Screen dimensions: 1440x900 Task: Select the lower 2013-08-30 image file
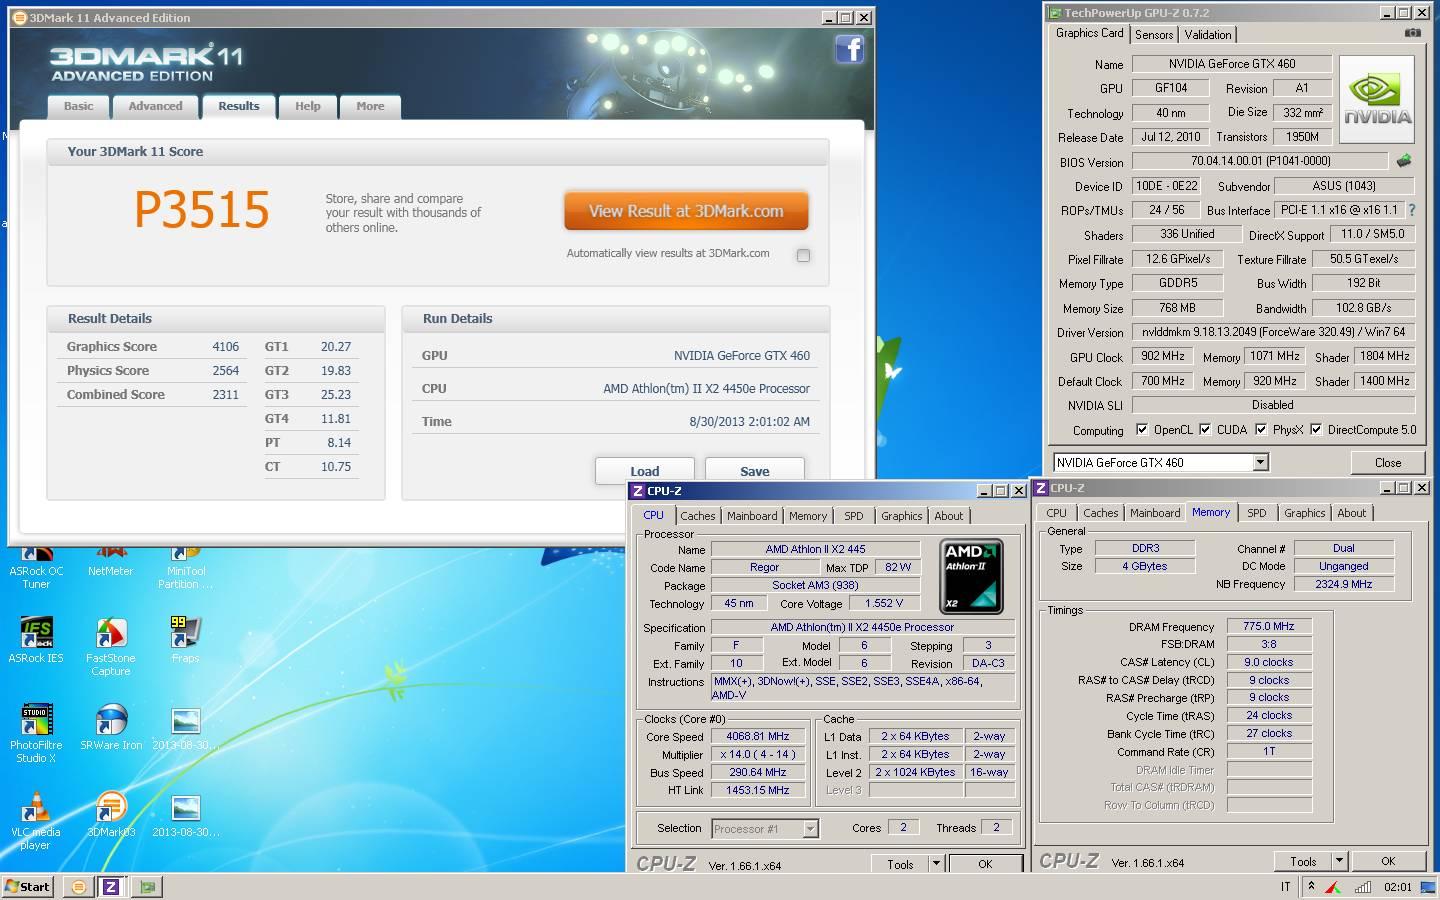point(185,815)
